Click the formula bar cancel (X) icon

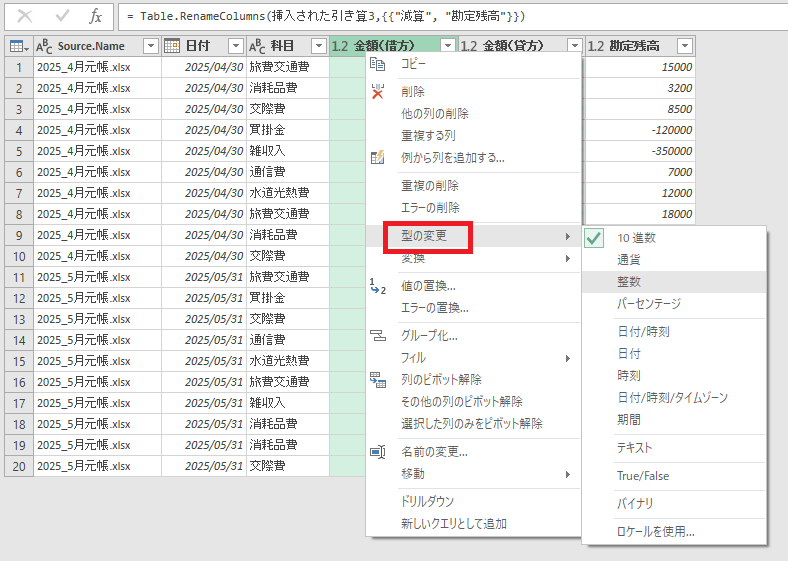[25, 16]
